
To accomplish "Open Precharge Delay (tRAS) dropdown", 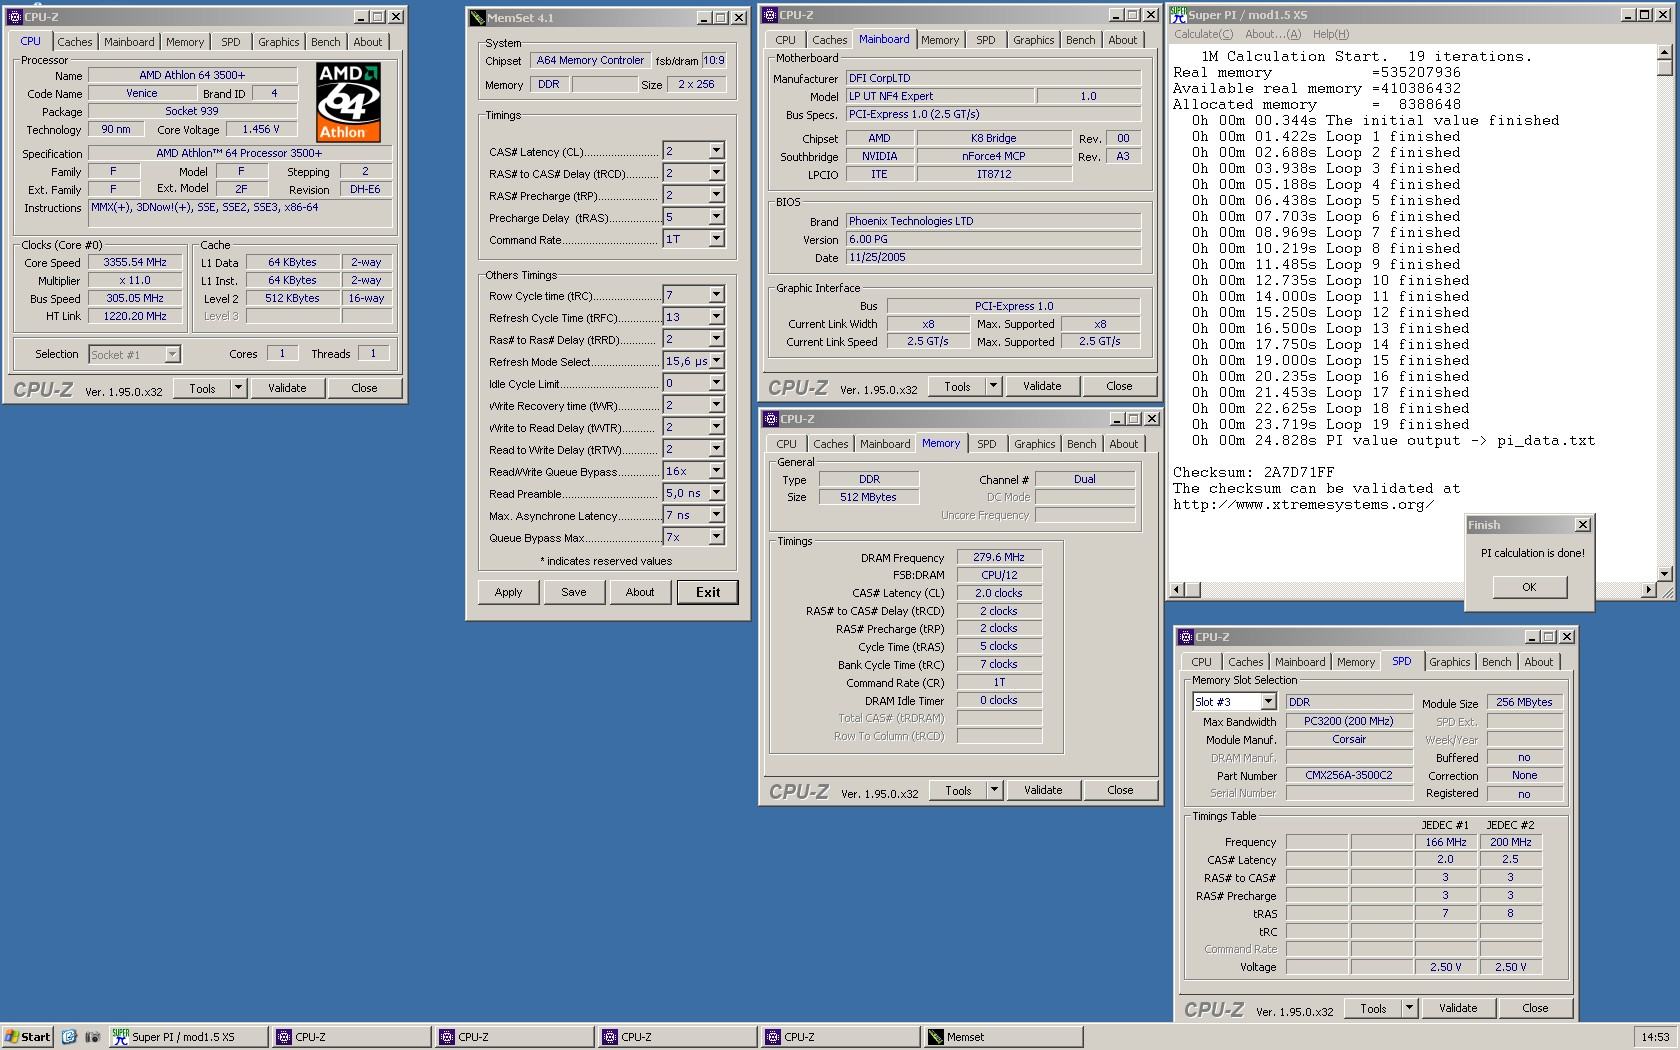I will click(x=716, y=217).
